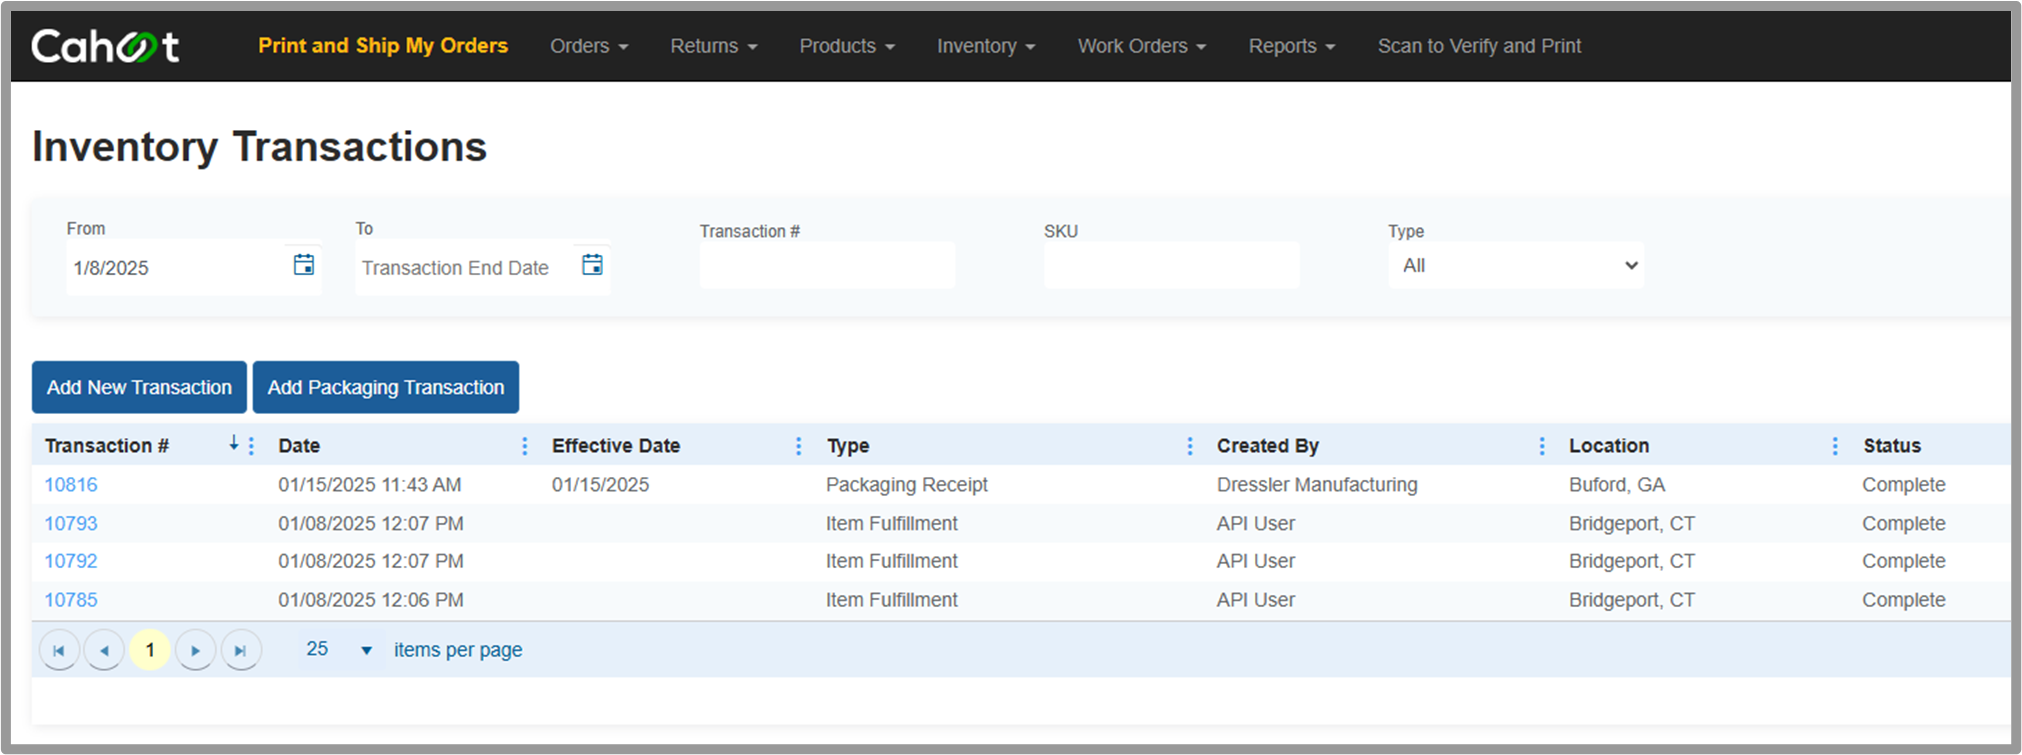Open Location column options menu

tap(1835, 446)
